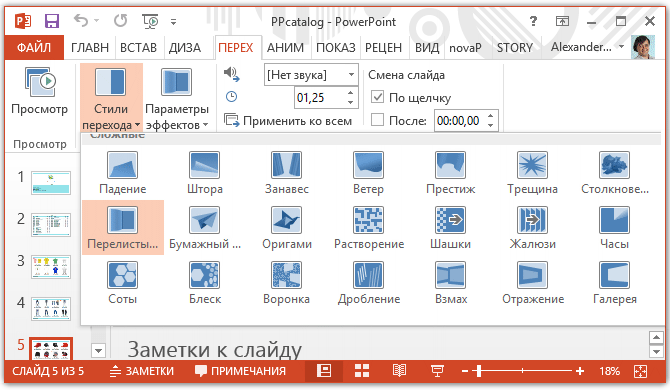Choose the Отражение transition
This screenshot has height=390, width=670.
point(532,283)
